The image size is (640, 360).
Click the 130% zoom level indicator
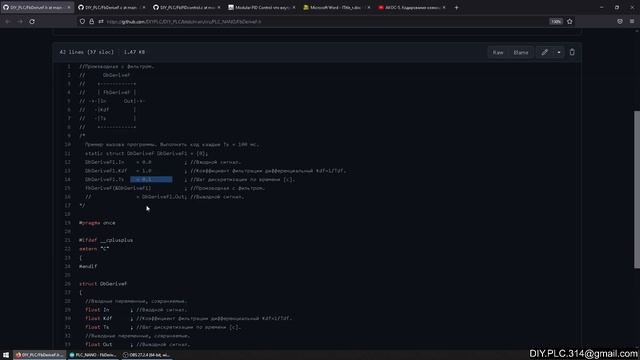coord(556,21)
